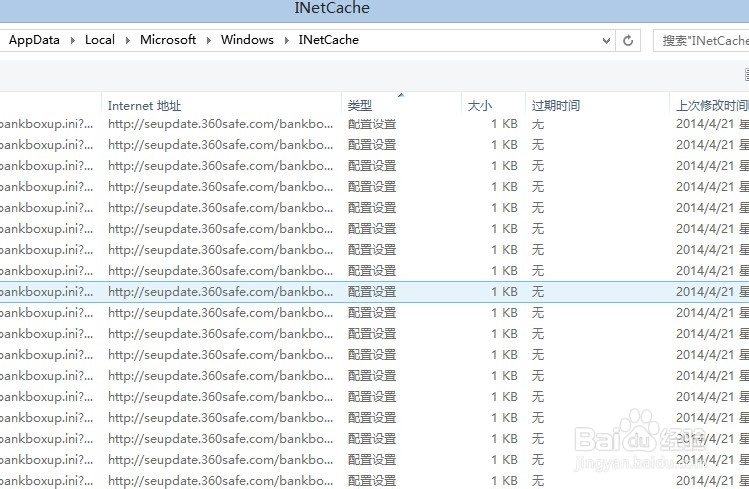This screenshot has width=749, height=489.
Task: Sort by the 大小 column header
Action: 493,105
